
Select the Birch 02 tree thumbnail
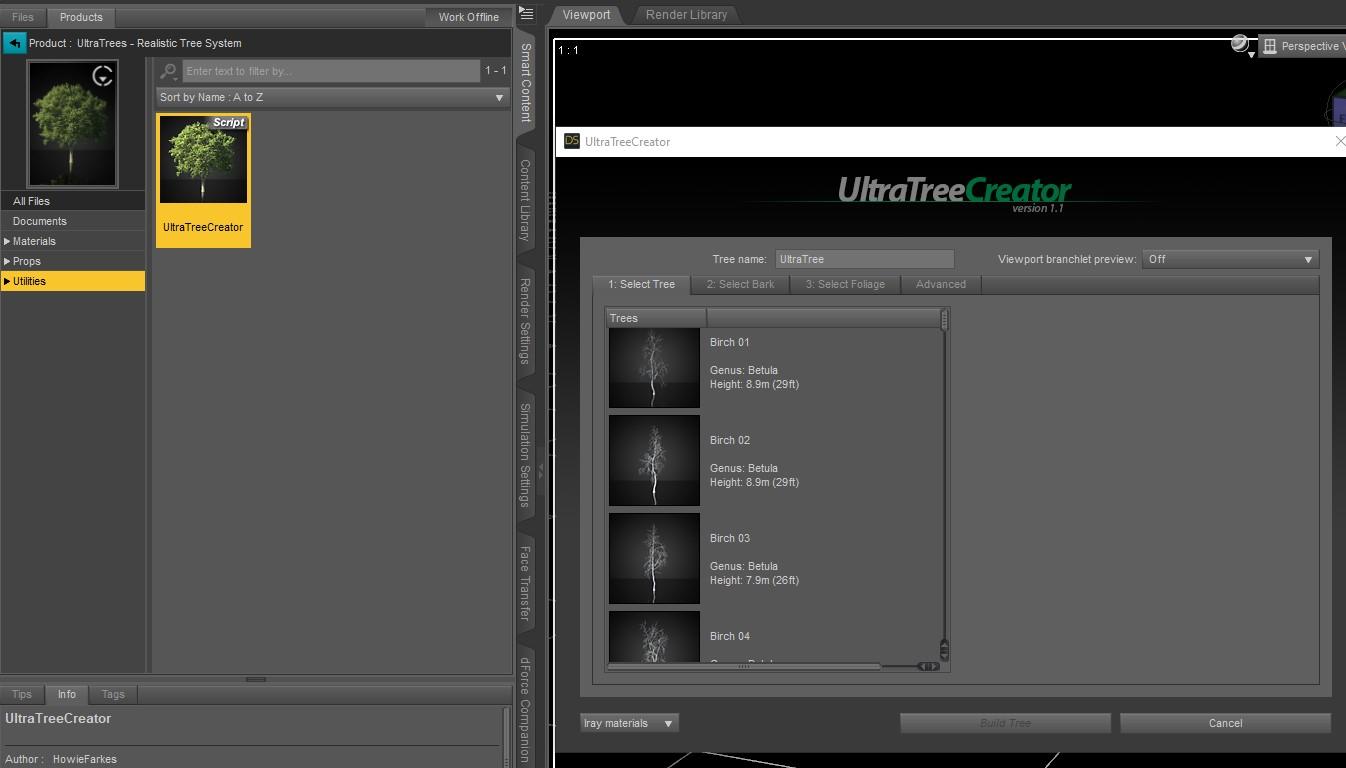(x=654, y=461)
